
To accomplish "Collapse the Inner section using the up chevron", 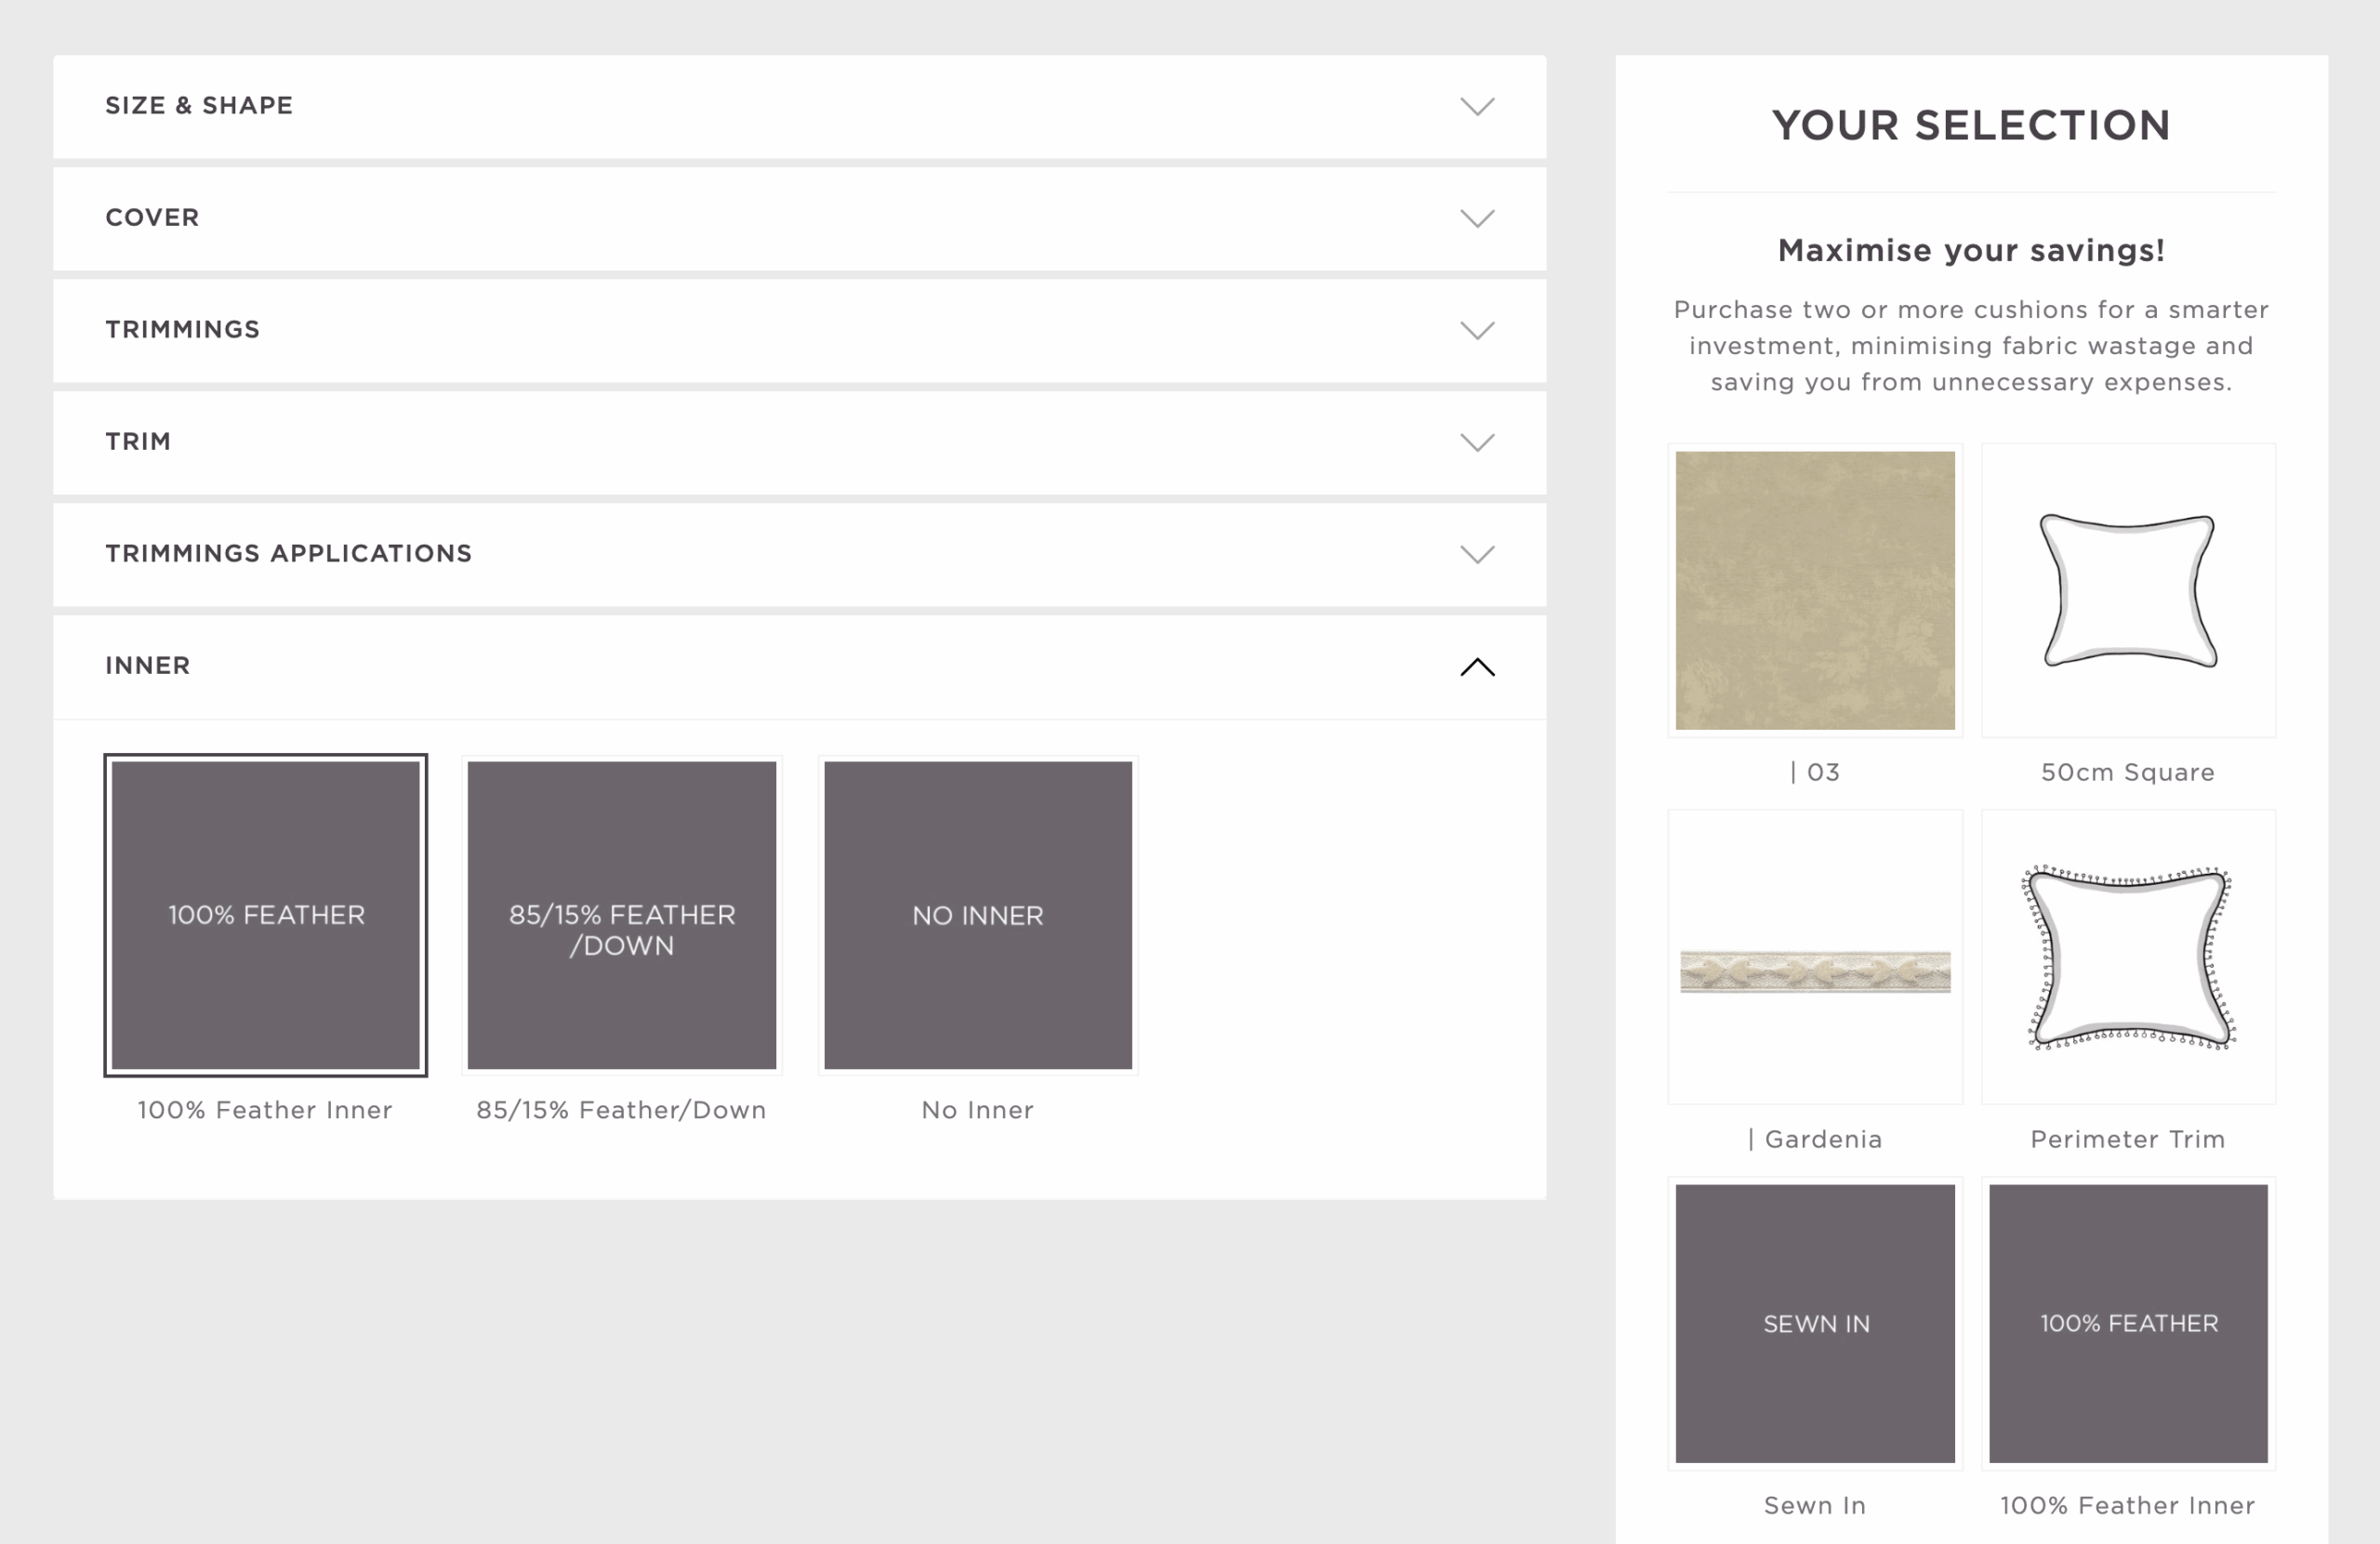I will coord(1476,667).
